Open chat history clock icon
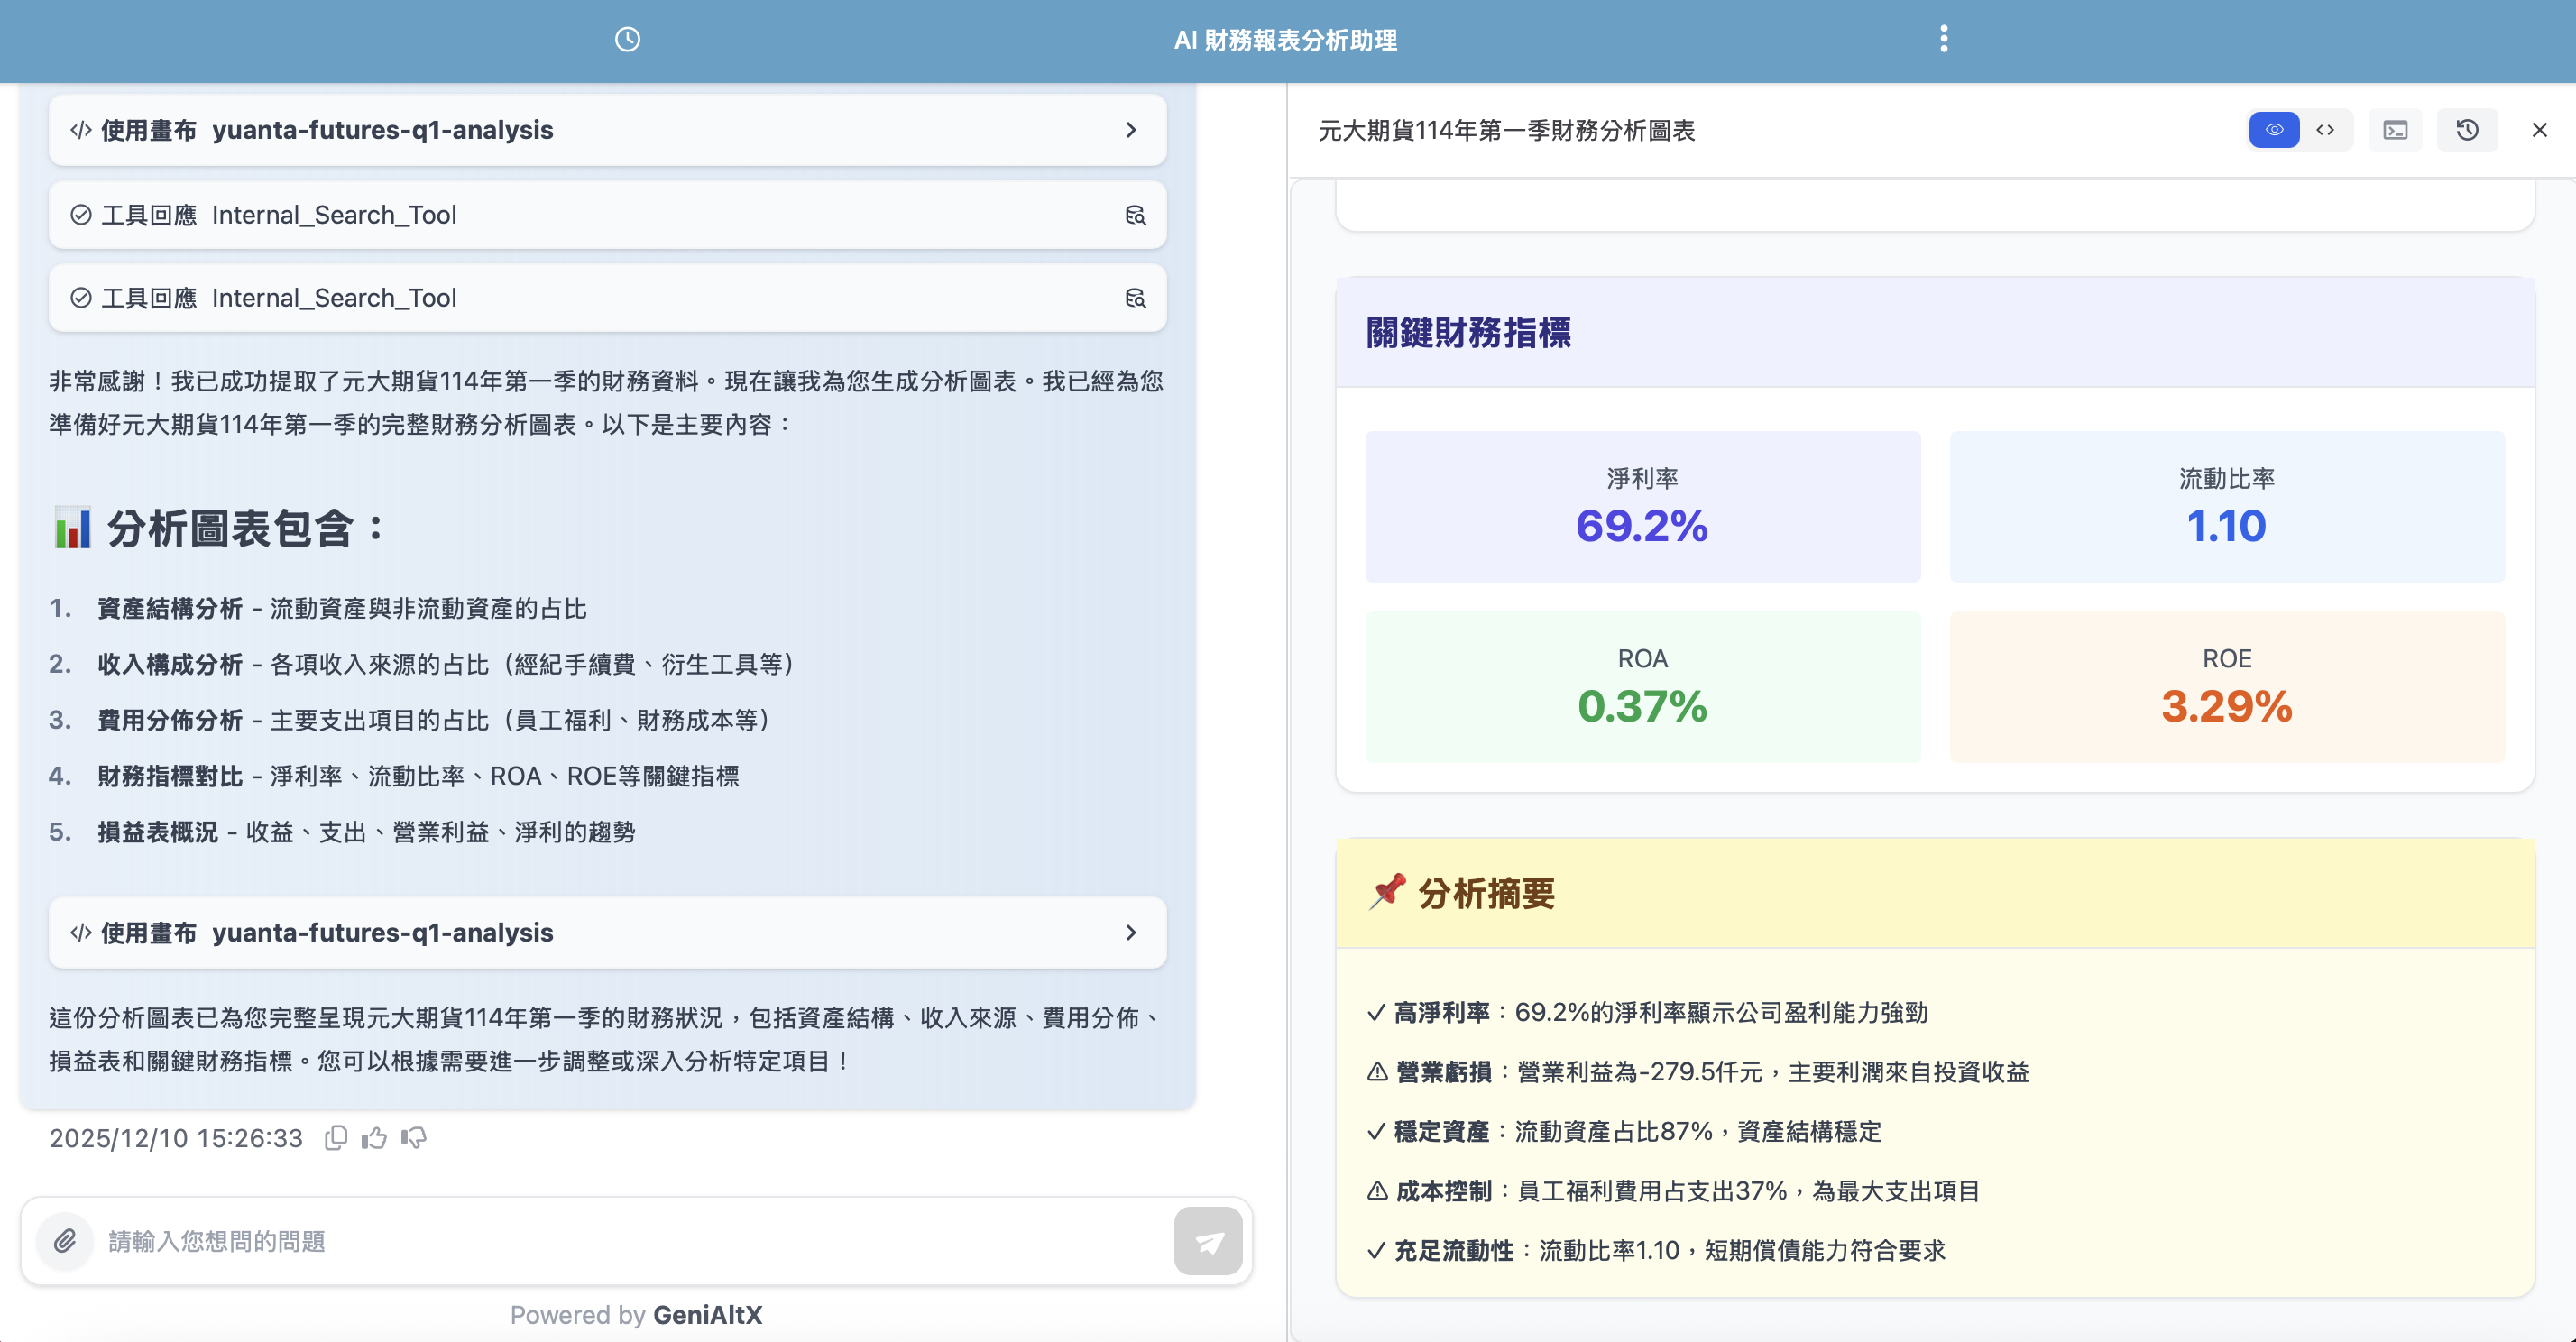The image size is (2576, 1342). tap(627, 39)
